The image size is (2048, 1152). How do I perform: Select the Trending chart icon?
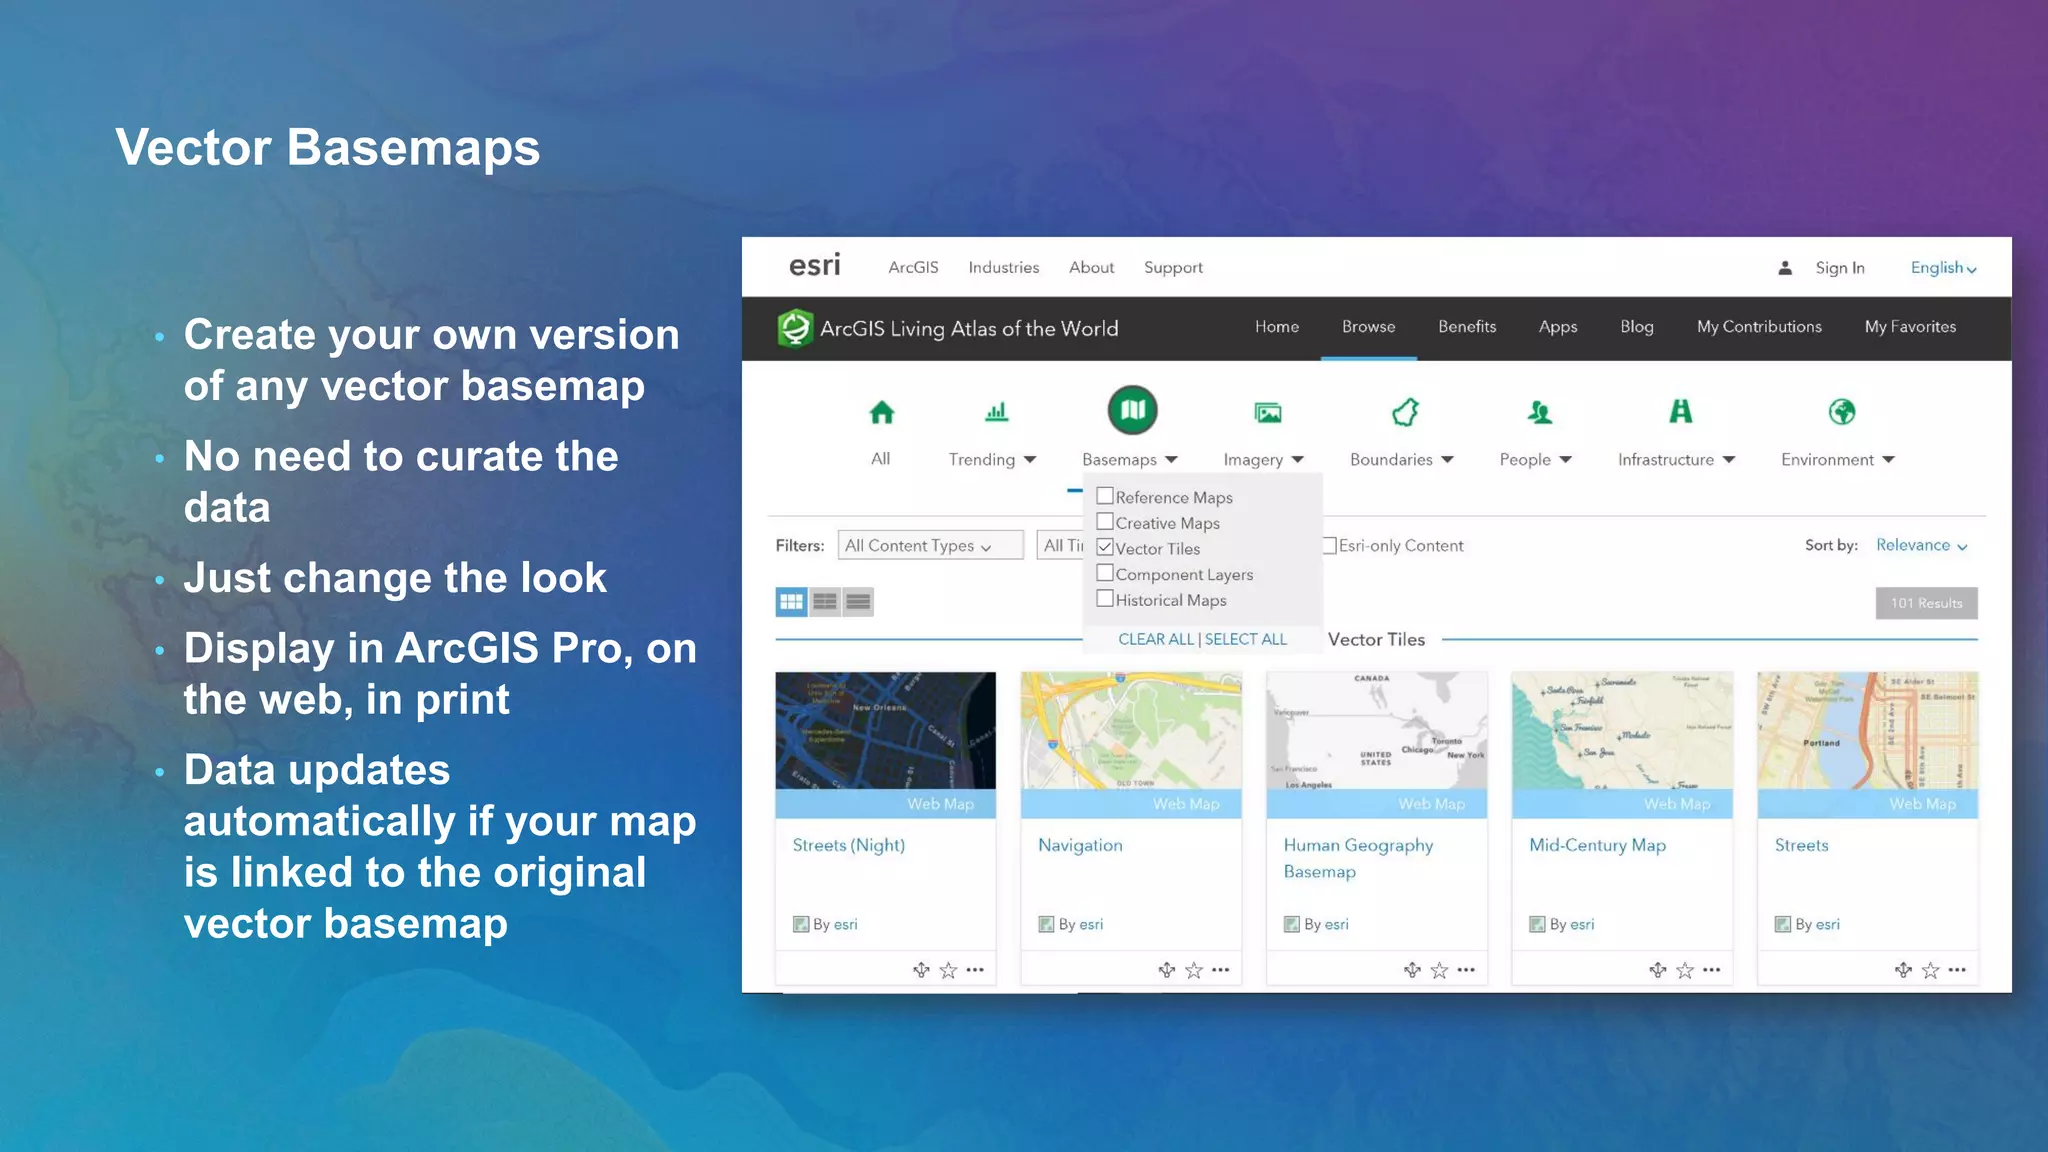click(997, 412)
